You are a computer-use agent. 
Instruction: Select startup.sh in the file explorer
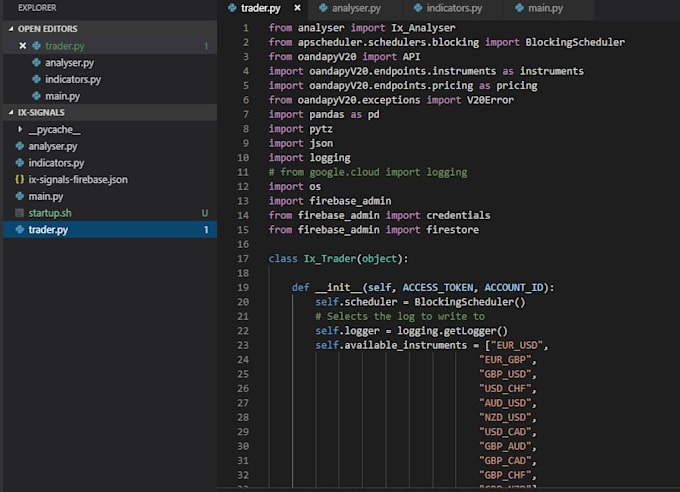(50, 213)
